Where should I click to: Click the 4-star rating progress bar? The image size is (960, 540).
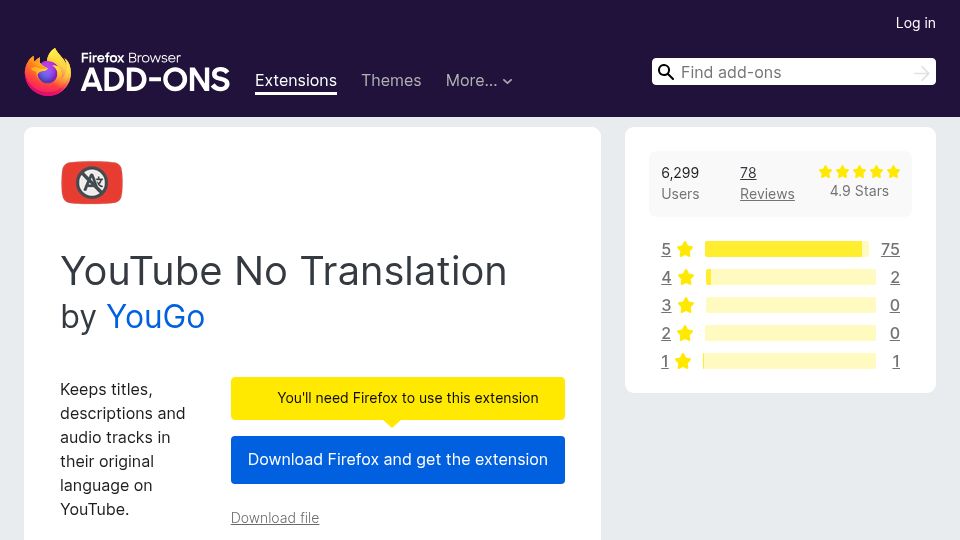coord(791,277)
